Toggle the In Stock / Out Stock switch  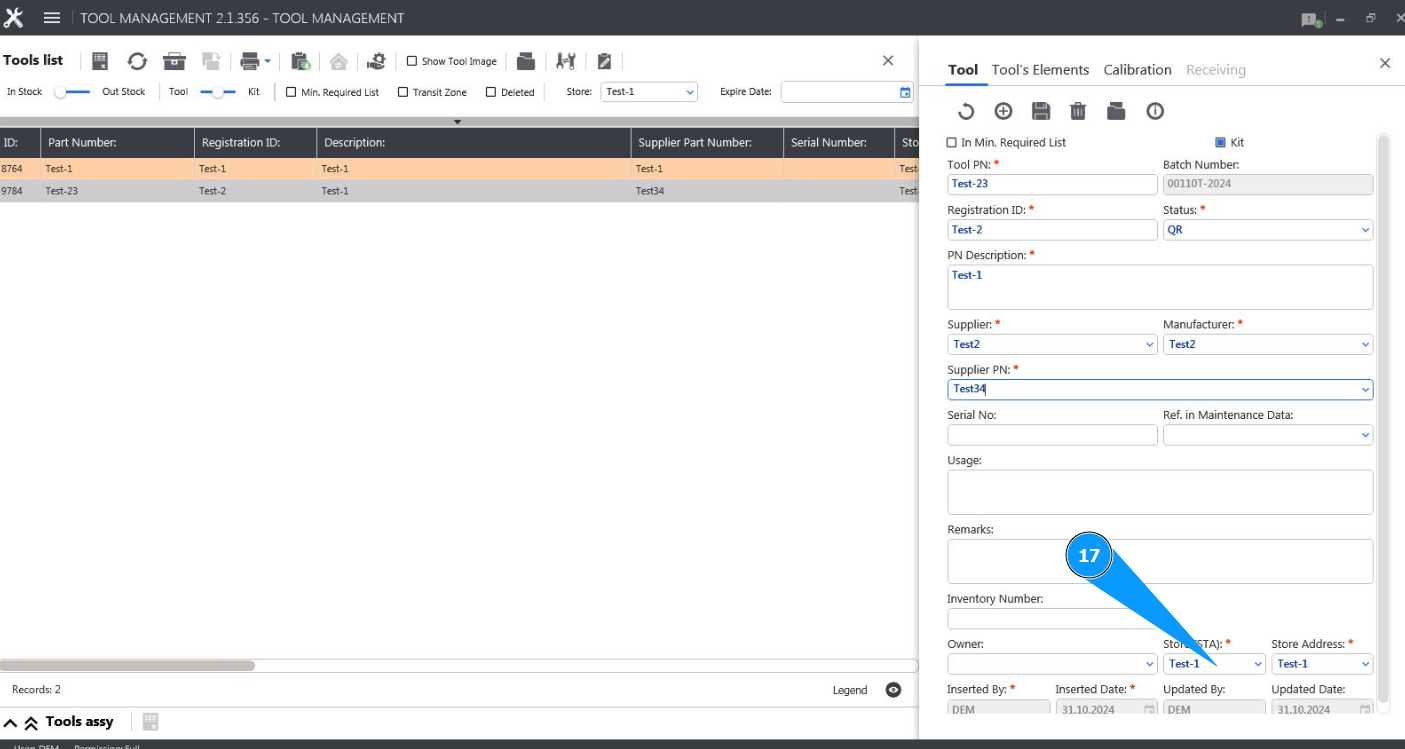72,92
